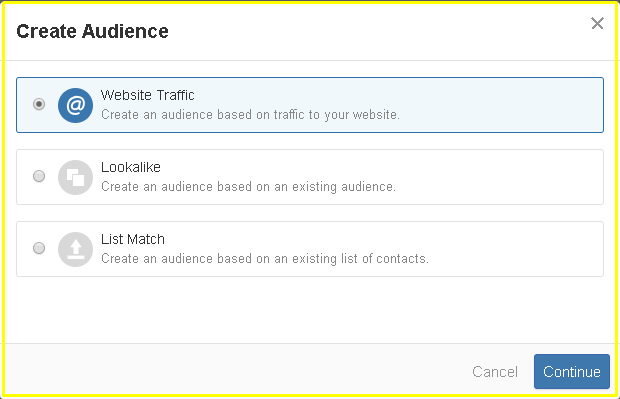Click the Create Audience heading
620x399 pixels.
92,31
